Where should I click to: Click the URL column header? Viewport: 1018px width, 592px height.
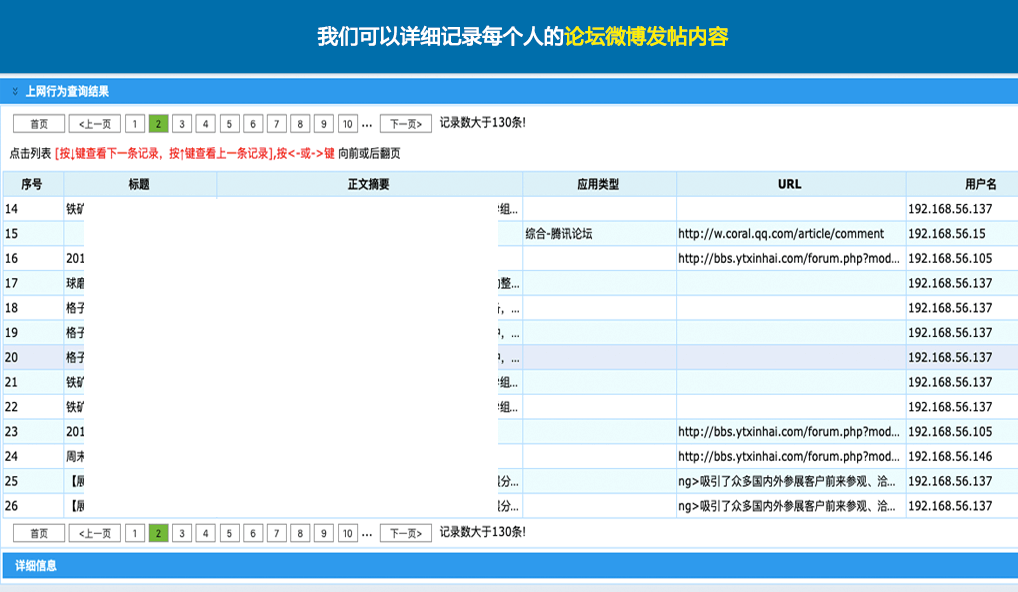pyautogui.click(x=790, y=184)
